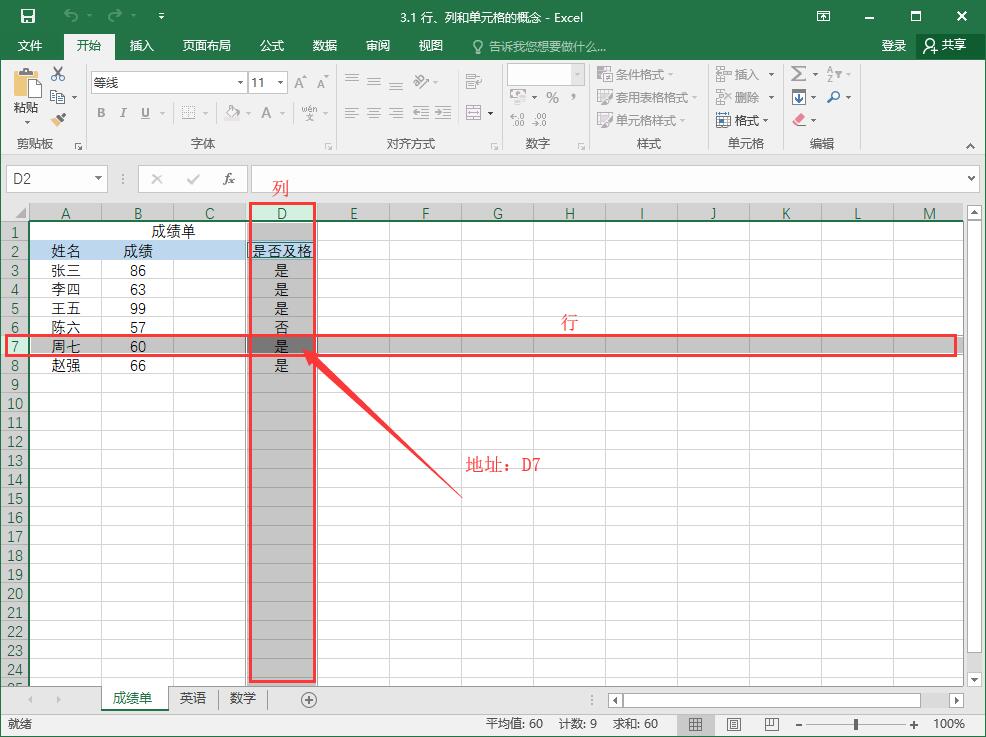Switch to Page Layout view in status bar

[733, 724]
